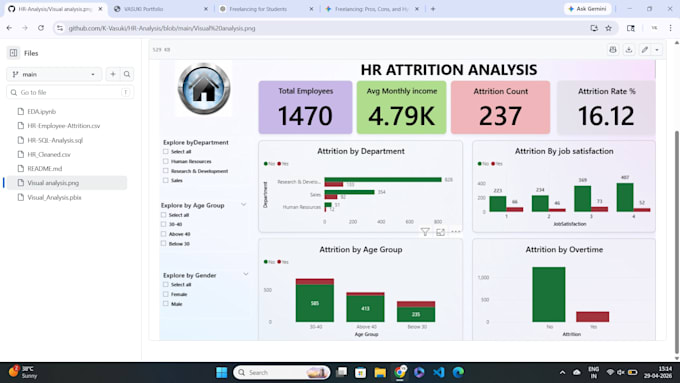Check the Above 40 checkbox
Viewport: 680px width, 383px height.
click(163, 234)
